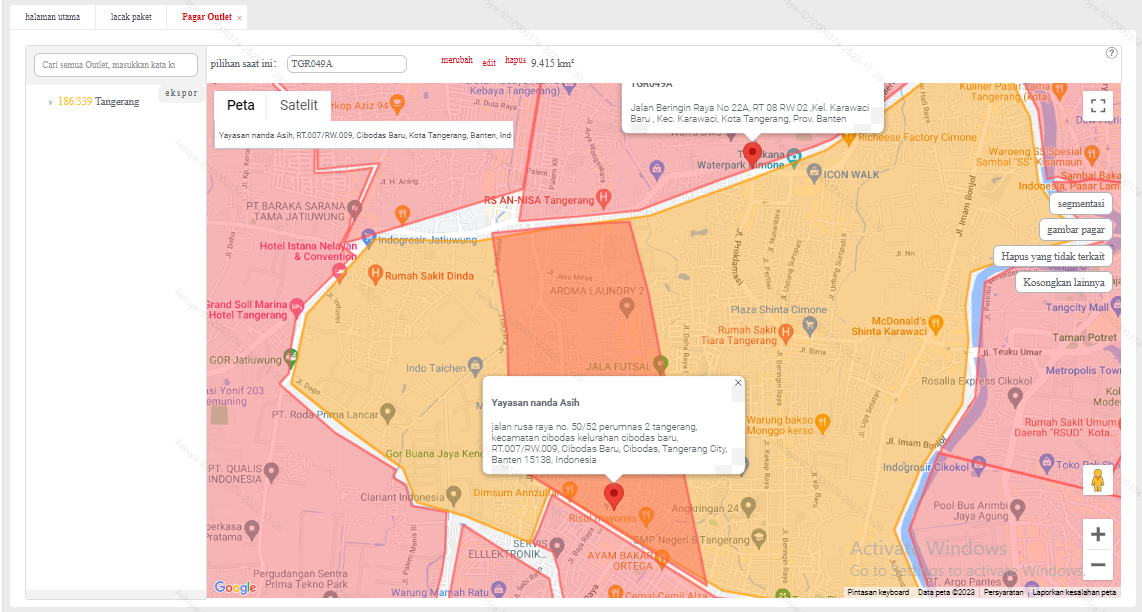Click the Pool Bus Arimbi Jaya Agung pin

[x=1017, y=508]
